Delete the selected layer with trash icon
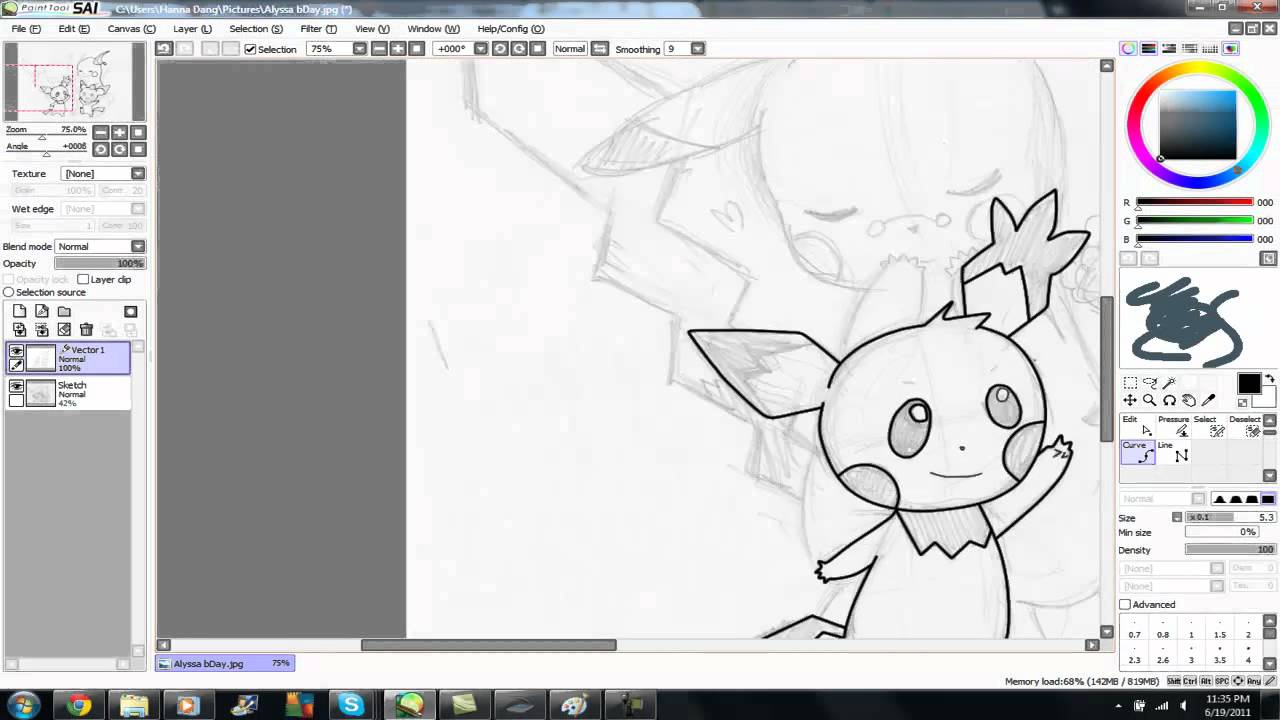 86,330
